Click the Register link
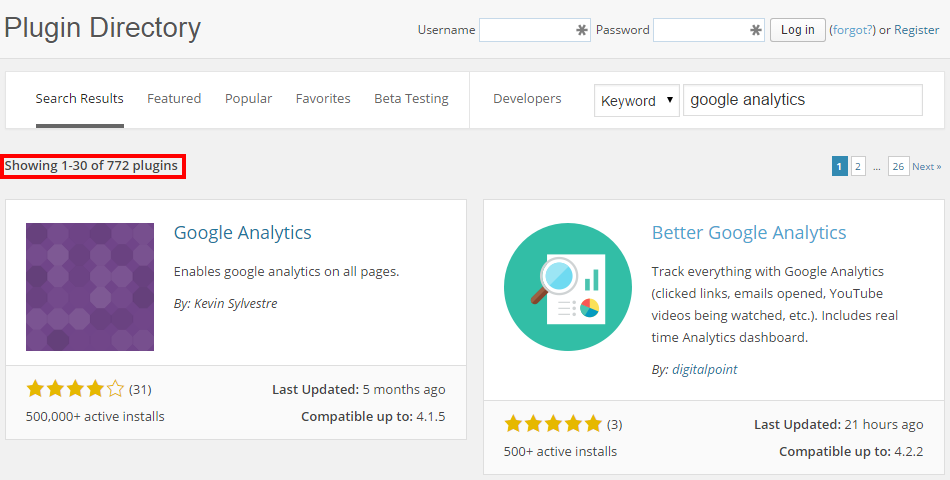This screenshot has height=480, width=950. click(916, 30)
